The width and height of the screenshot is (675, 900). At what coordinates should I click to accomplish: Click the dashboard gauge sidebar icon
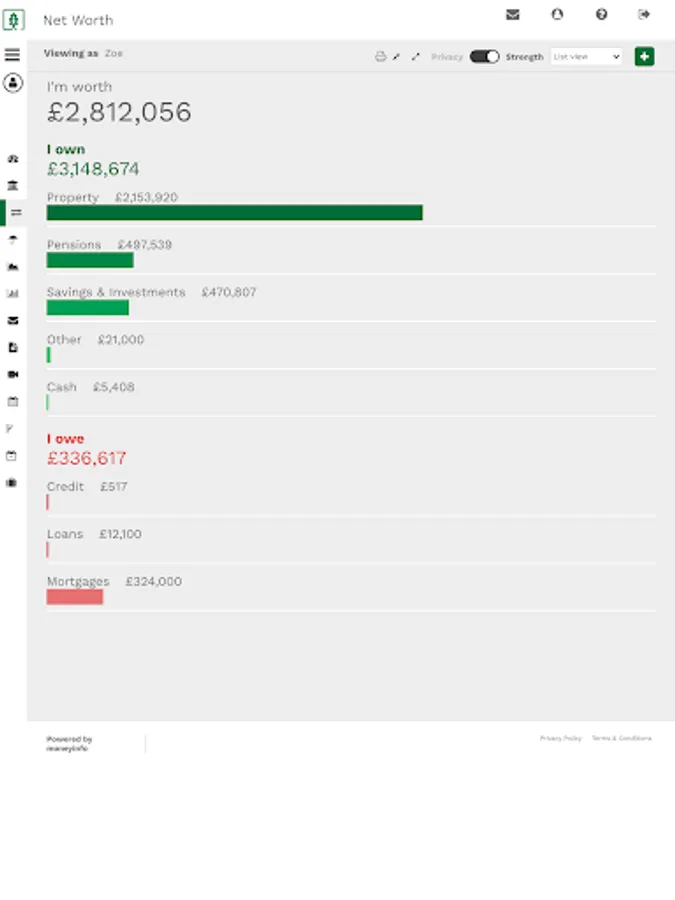click(x=13, y=158)
